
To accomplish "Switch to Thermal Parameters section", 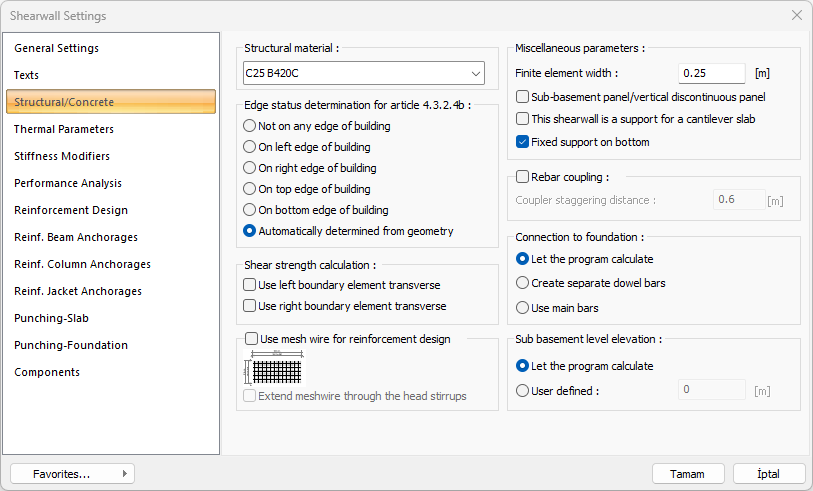I will (x=64, y=129).
